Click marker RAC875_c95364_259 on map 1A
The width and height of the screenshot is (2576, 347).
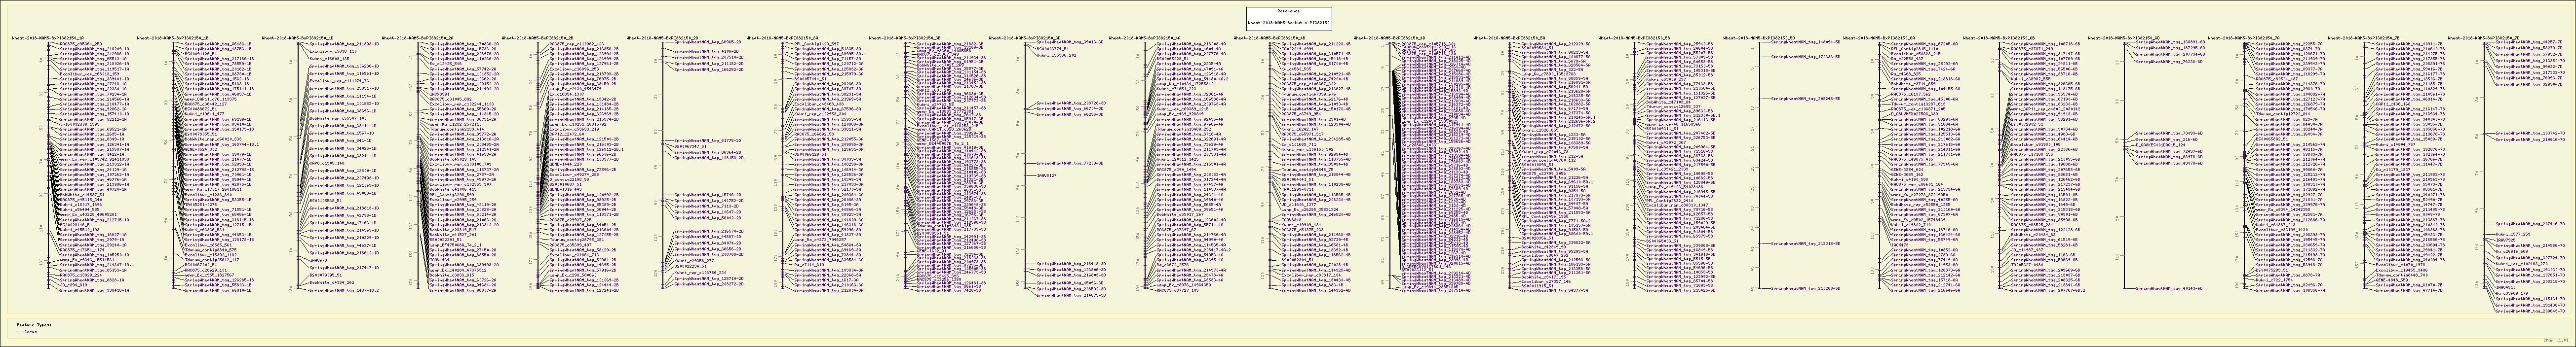(x=81, y=44)
